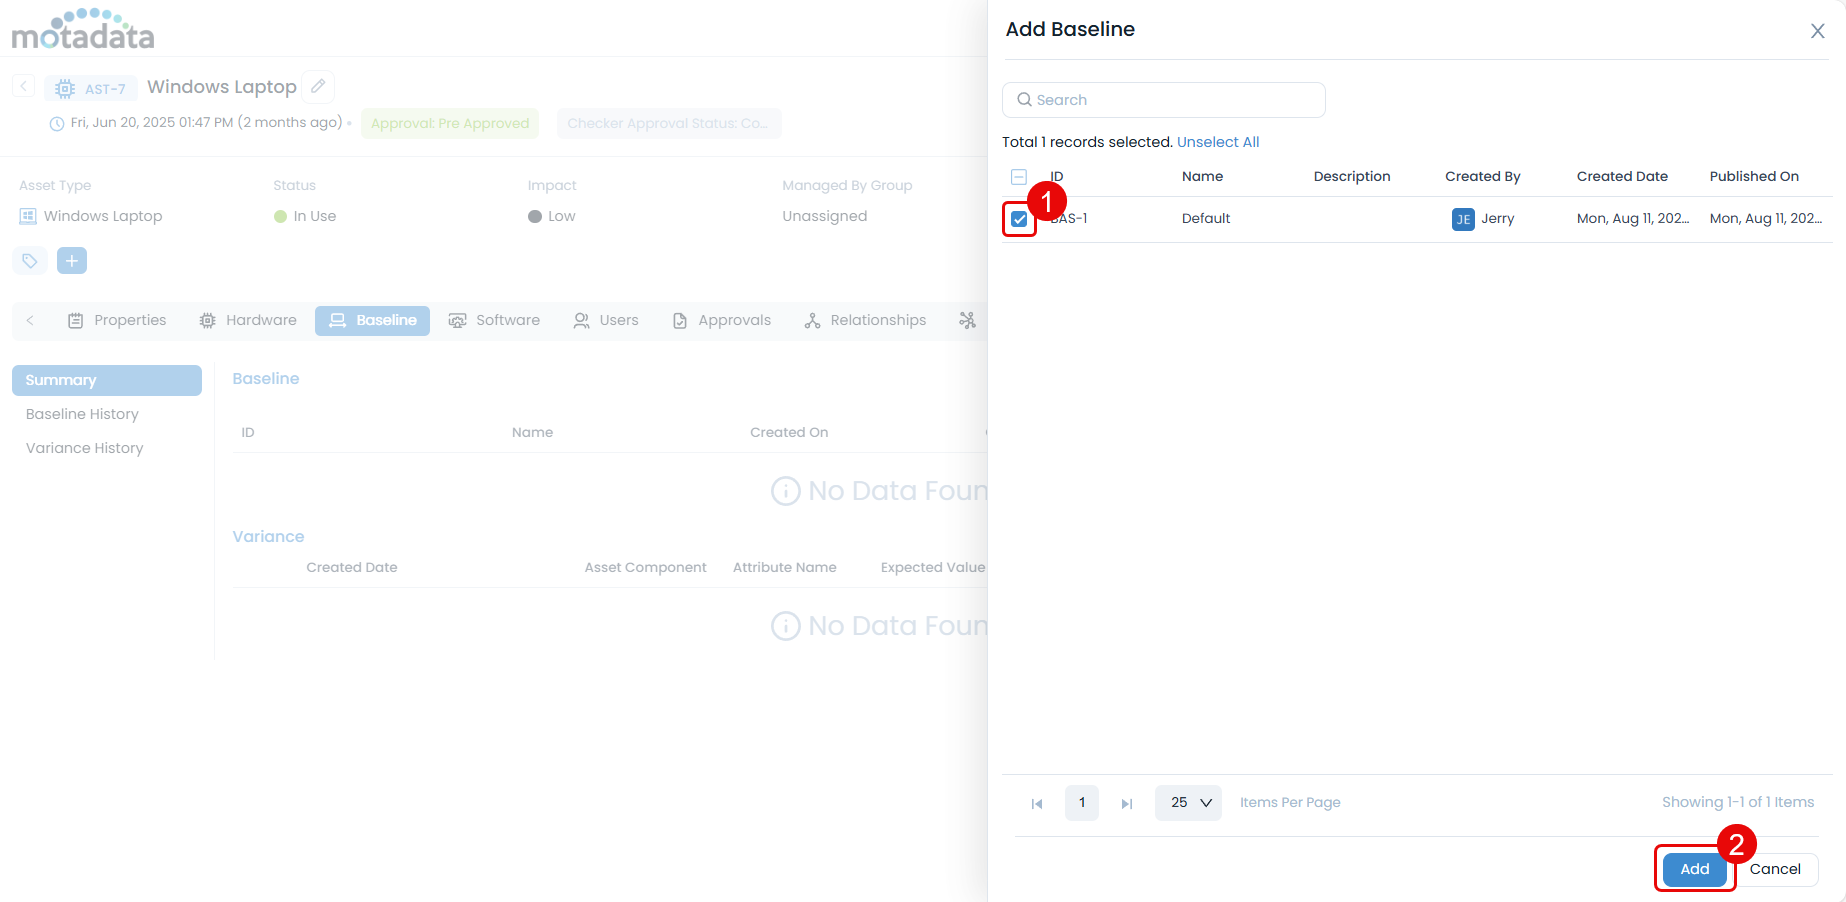Select Baseline History in sidebar
The width and height of the screenshot is (1846, 902).
82,414
